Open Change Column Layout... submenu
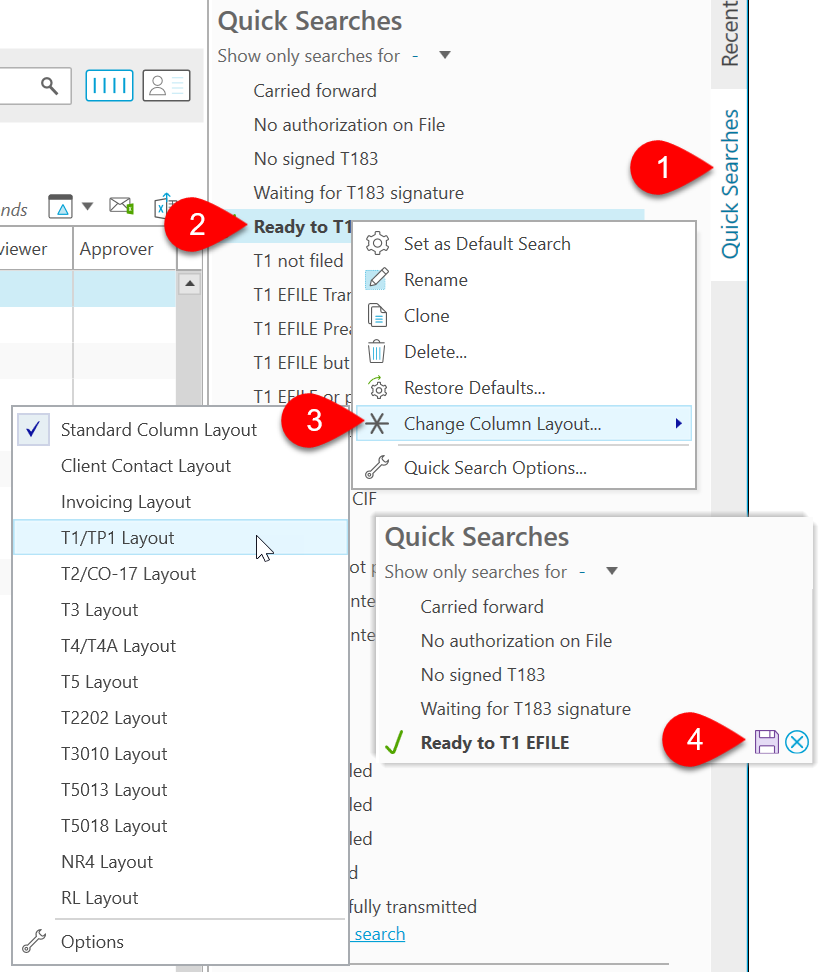 [x=524, y=423]
